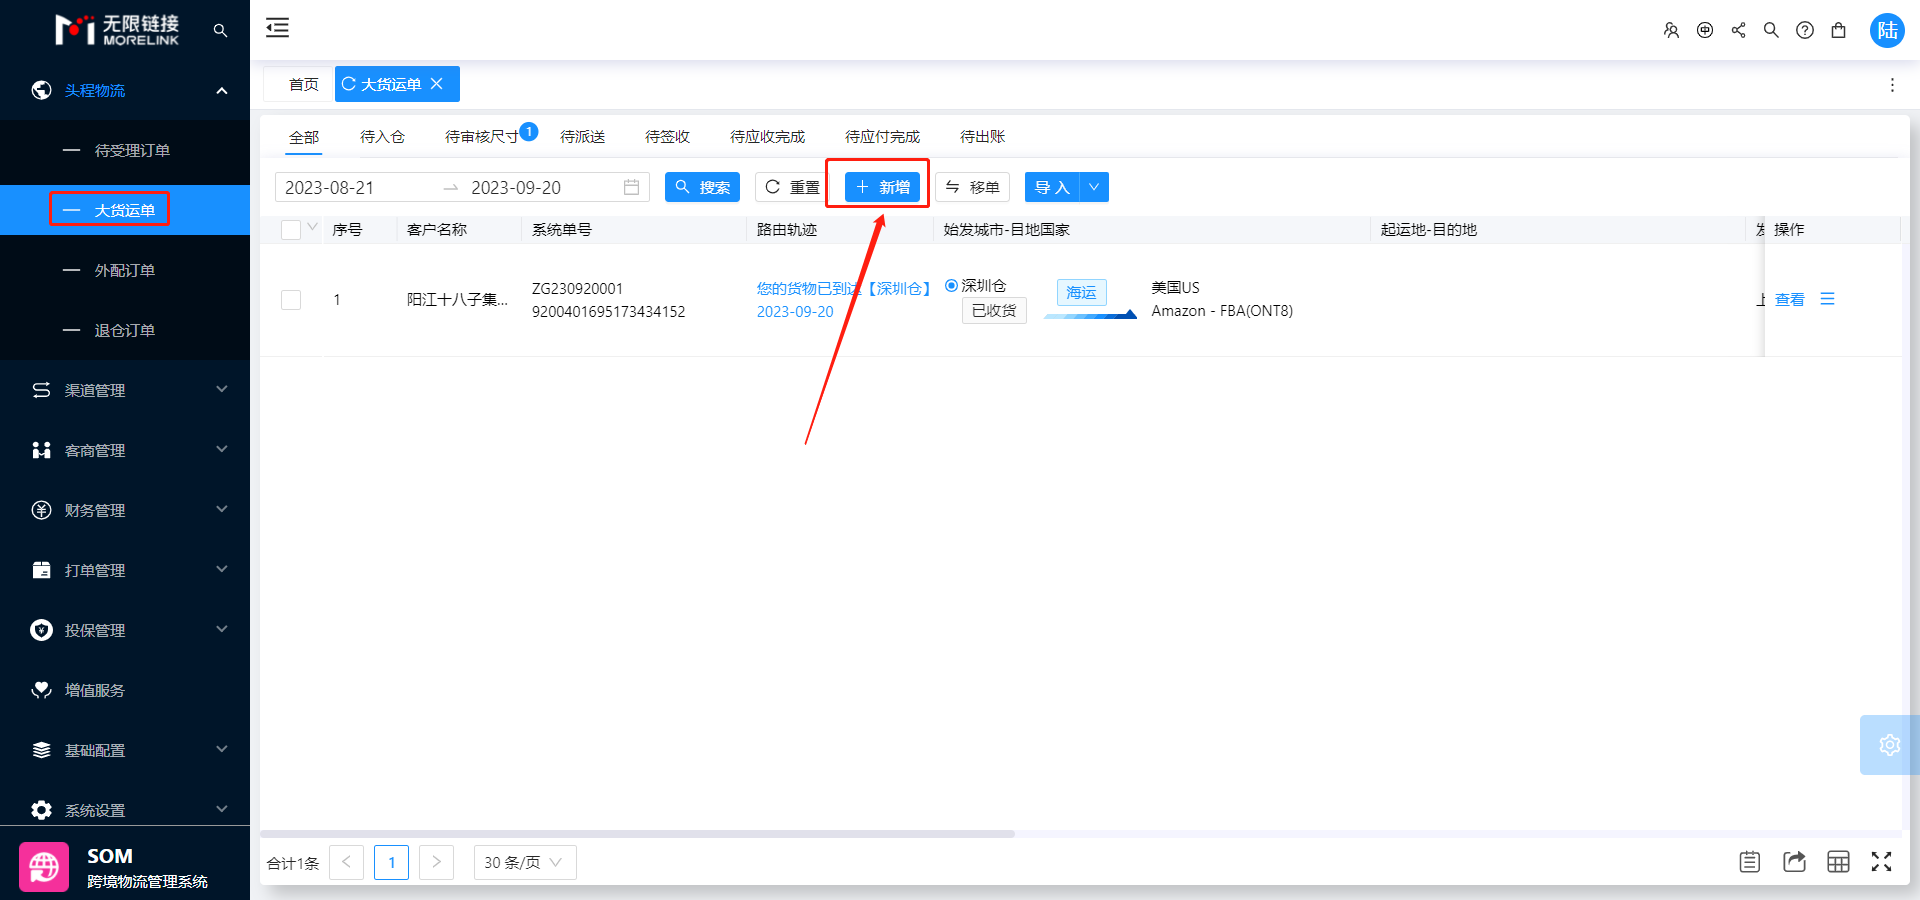Open row actions hamburger icon for ZG230920001
The width and height of the screenshot is (1920, 900).
(1827, 299)
